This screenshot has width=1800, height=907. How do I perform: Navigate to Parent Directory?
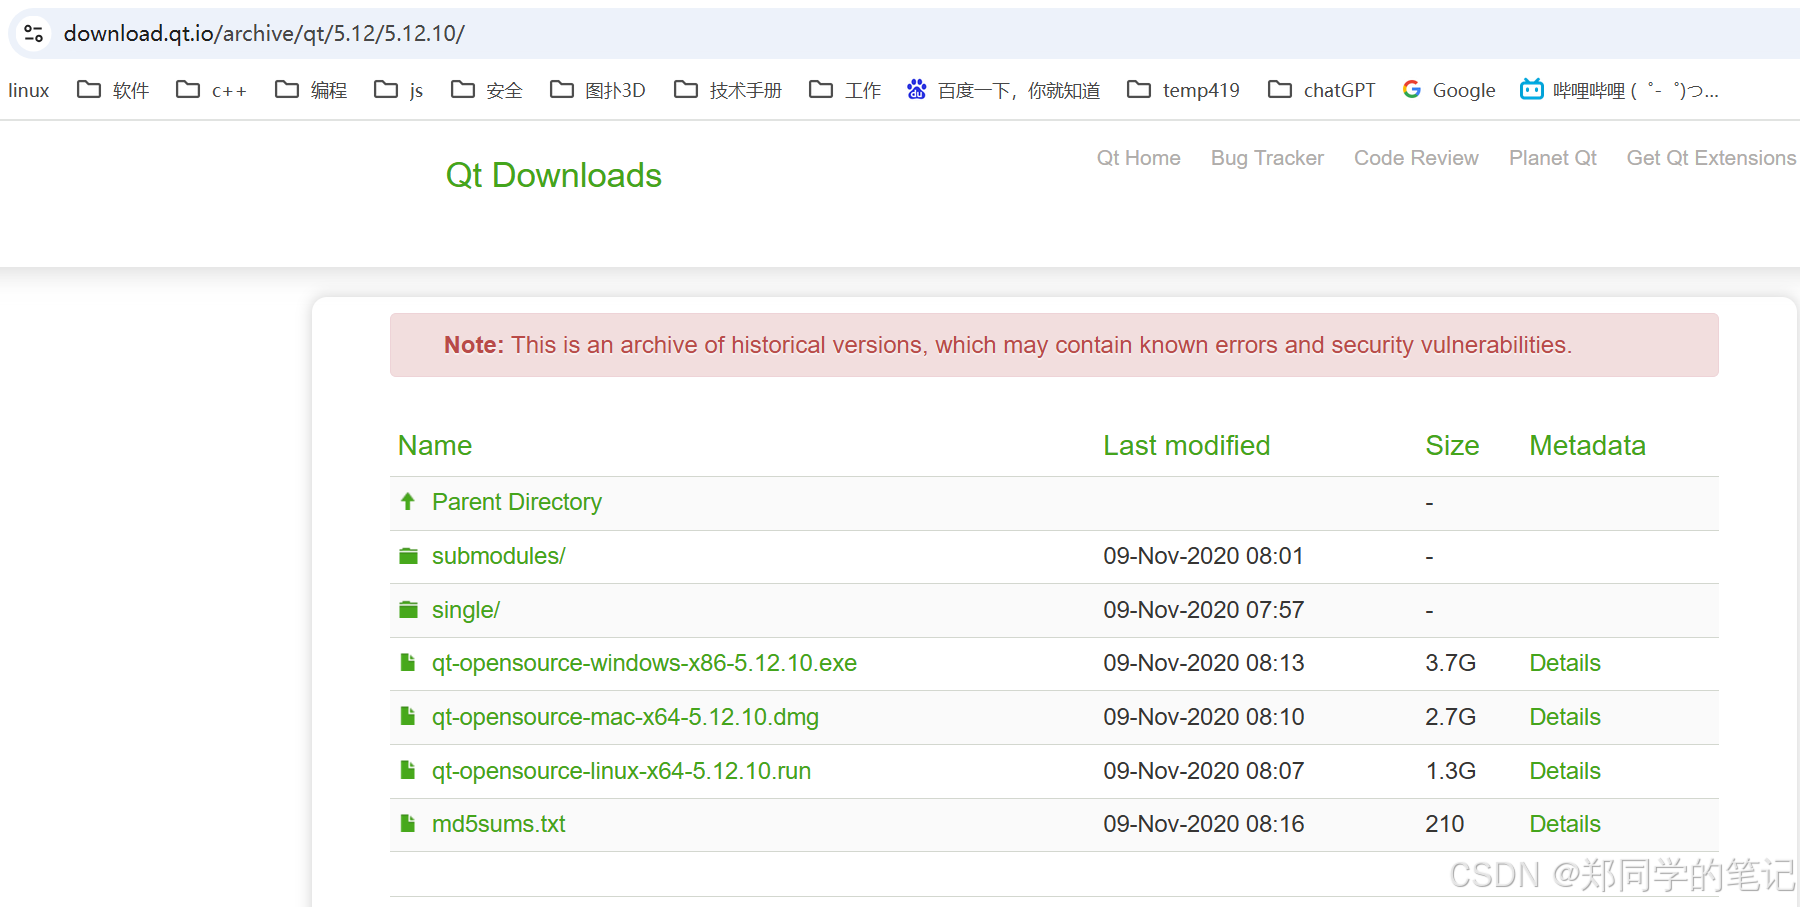coord(517,502)
